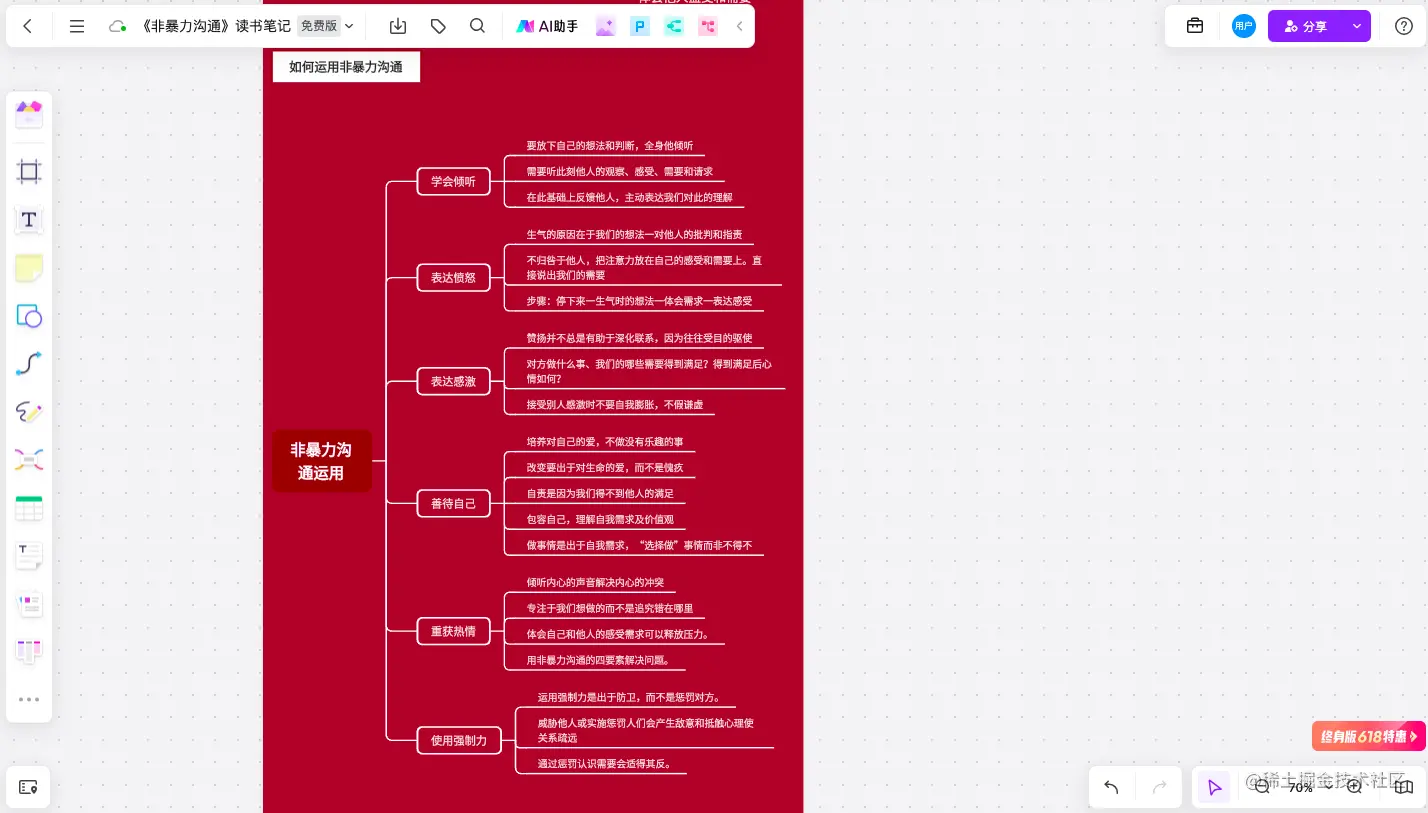1428x813 pixels.
Task: Select text 专注于我们想做的而不是追究错在哪里
Action: (610, 608)
